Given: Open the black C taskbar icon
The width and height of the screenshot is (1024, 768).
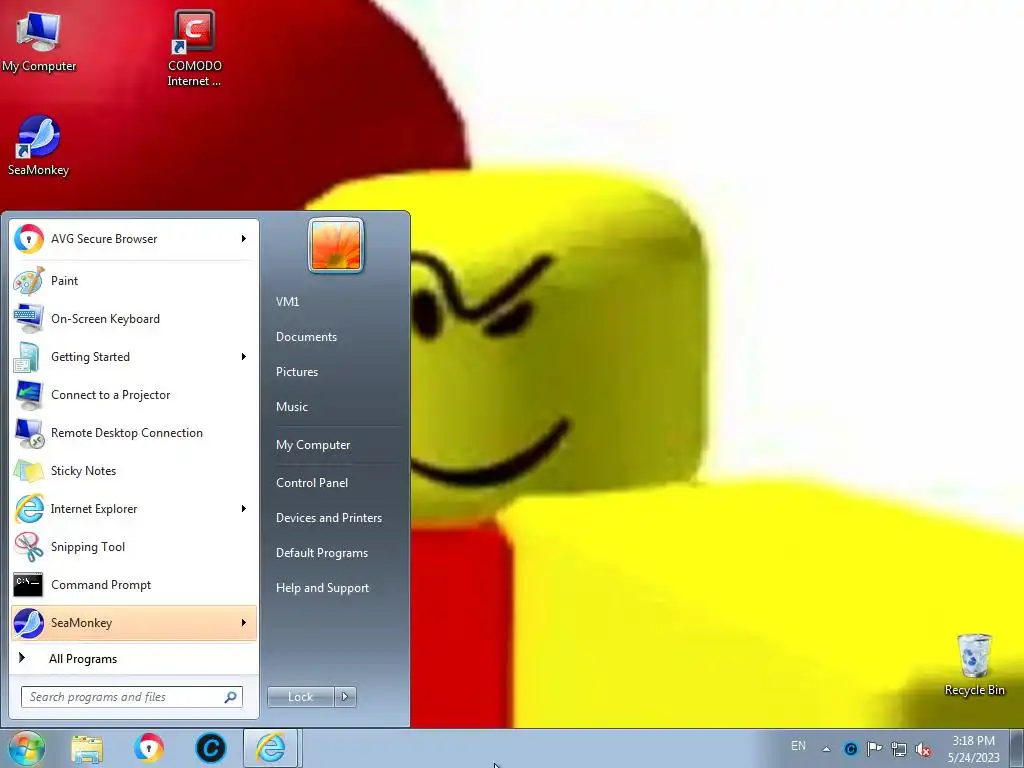Looking at the screenshot, I should point(210,748).
